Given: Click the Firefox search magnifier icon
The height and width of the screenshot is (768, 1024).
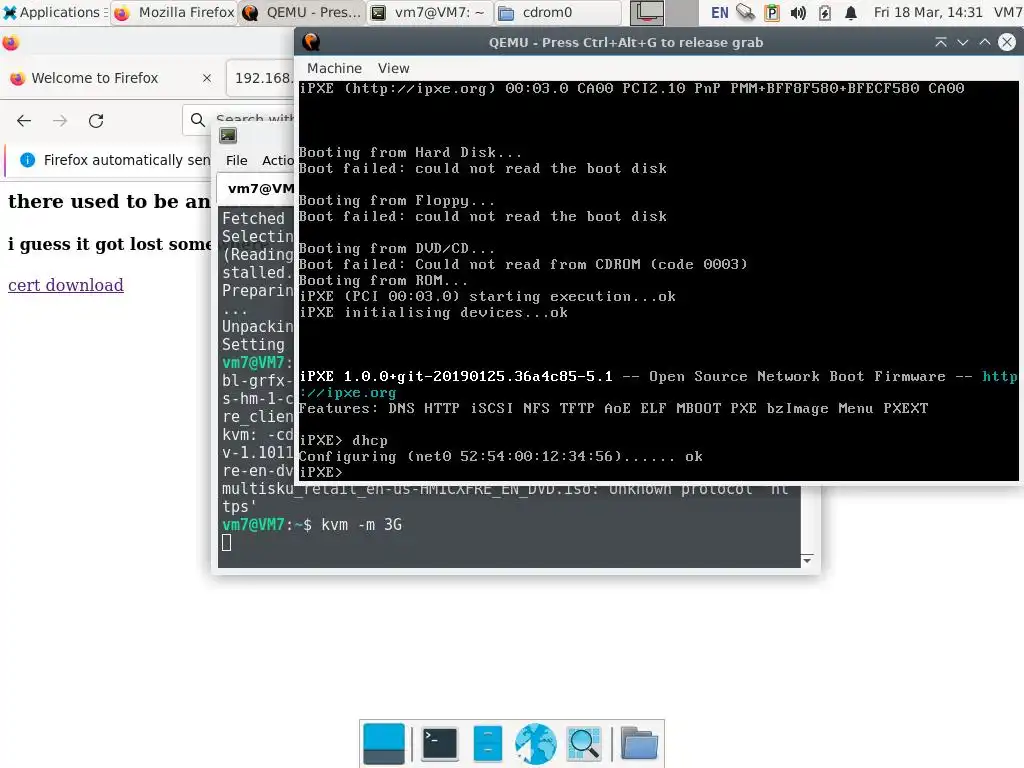Looking at the screenshot, I should pos(197,120).
